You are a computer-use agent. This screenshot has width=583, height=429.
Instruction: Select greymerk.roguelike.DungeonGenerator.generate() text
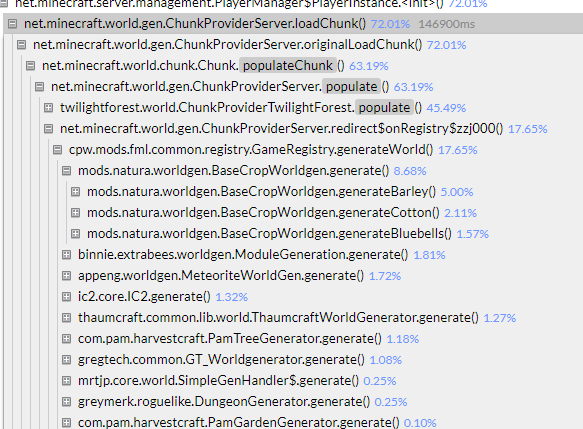(224, 402)
